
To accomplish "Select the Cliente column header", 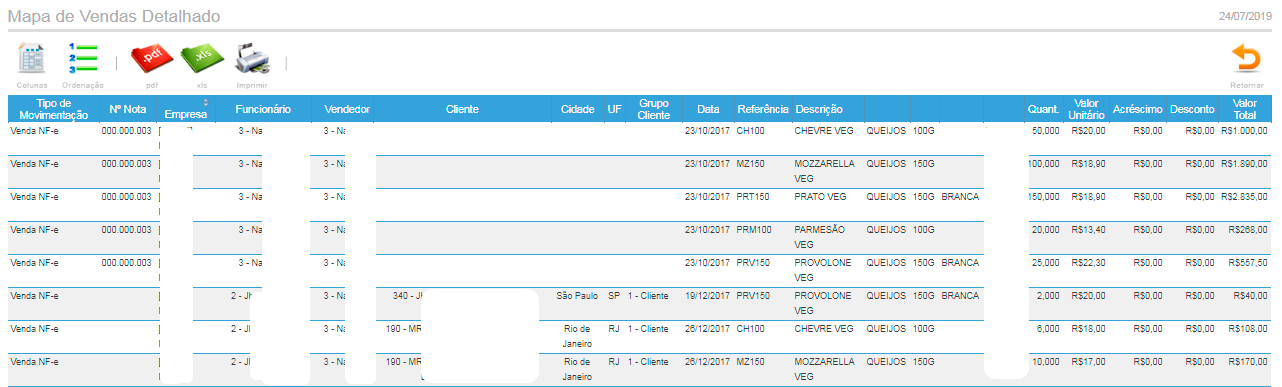I will pos(462,109).
